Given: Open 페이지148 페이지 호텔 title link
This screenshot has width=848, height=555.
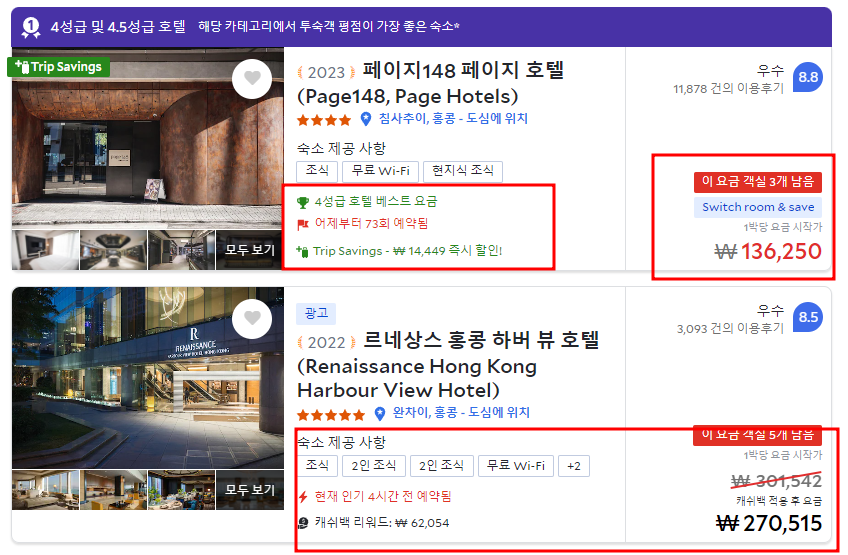Looking at the screenshot, I should 430,83.
